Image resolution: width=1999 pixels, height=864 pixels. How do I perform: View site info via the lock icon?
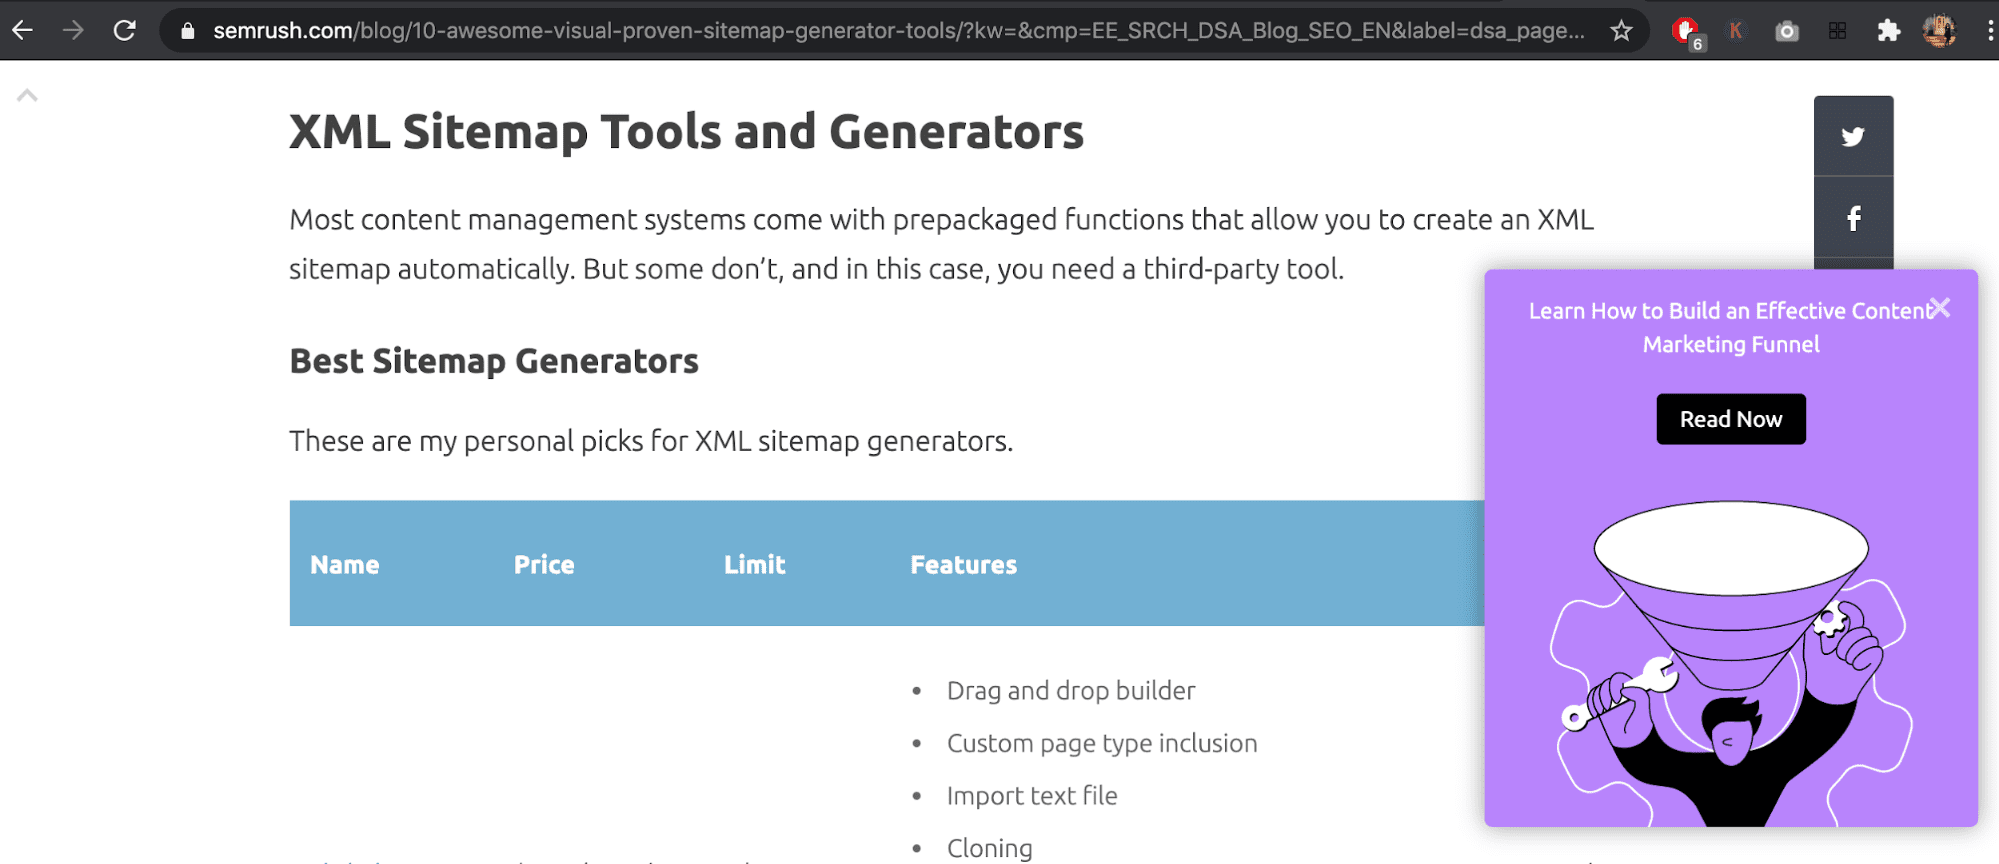[x=187, y=31]
